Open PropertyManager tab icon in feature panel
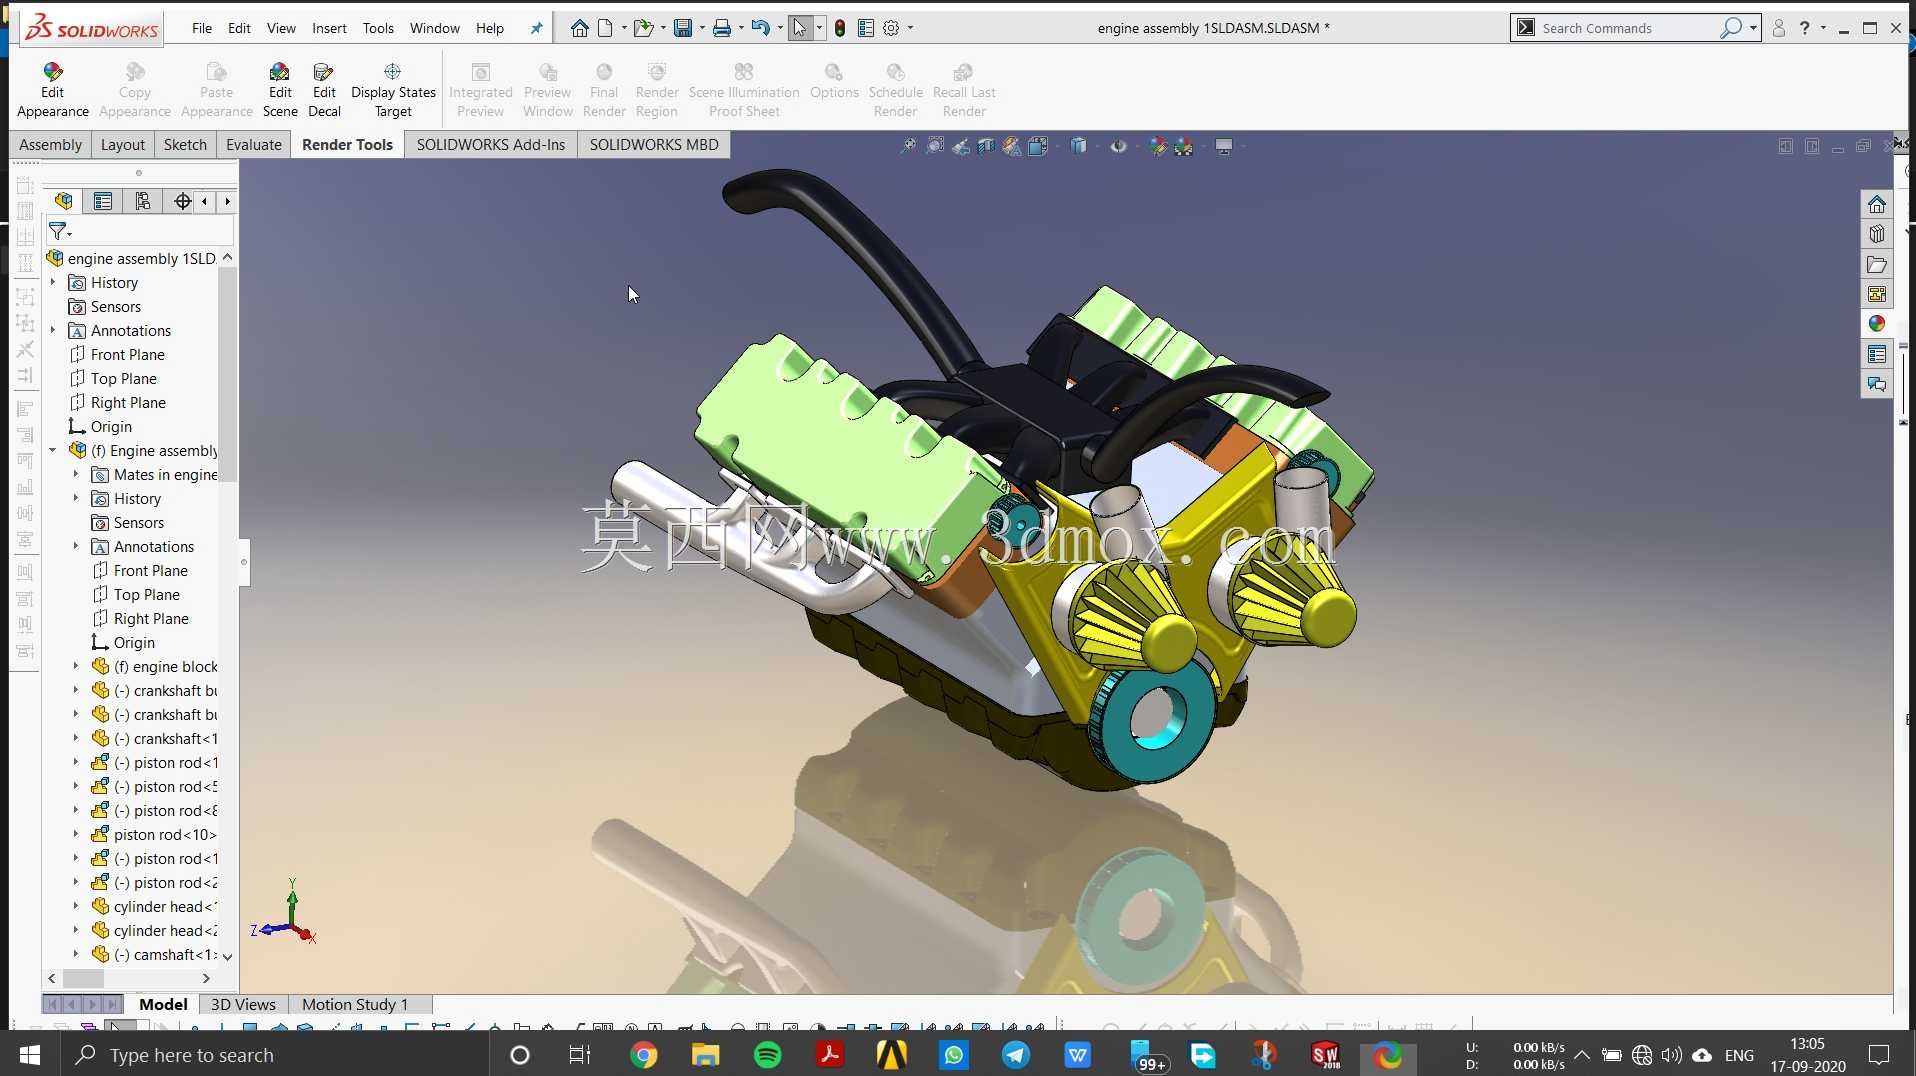The image size is (1916, 1076). point(103,201)
